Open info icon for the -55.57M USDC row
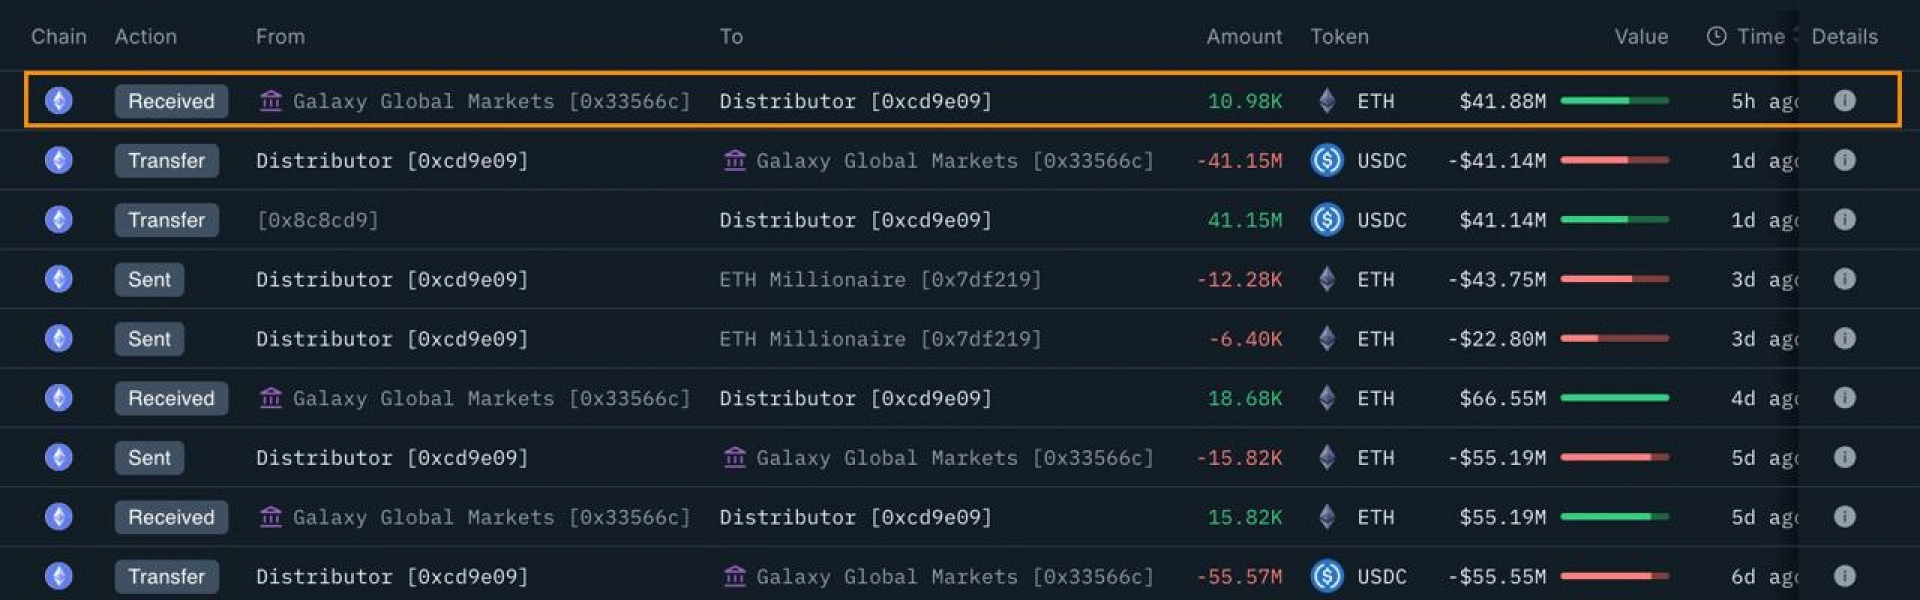 [x=1844, y=576]
